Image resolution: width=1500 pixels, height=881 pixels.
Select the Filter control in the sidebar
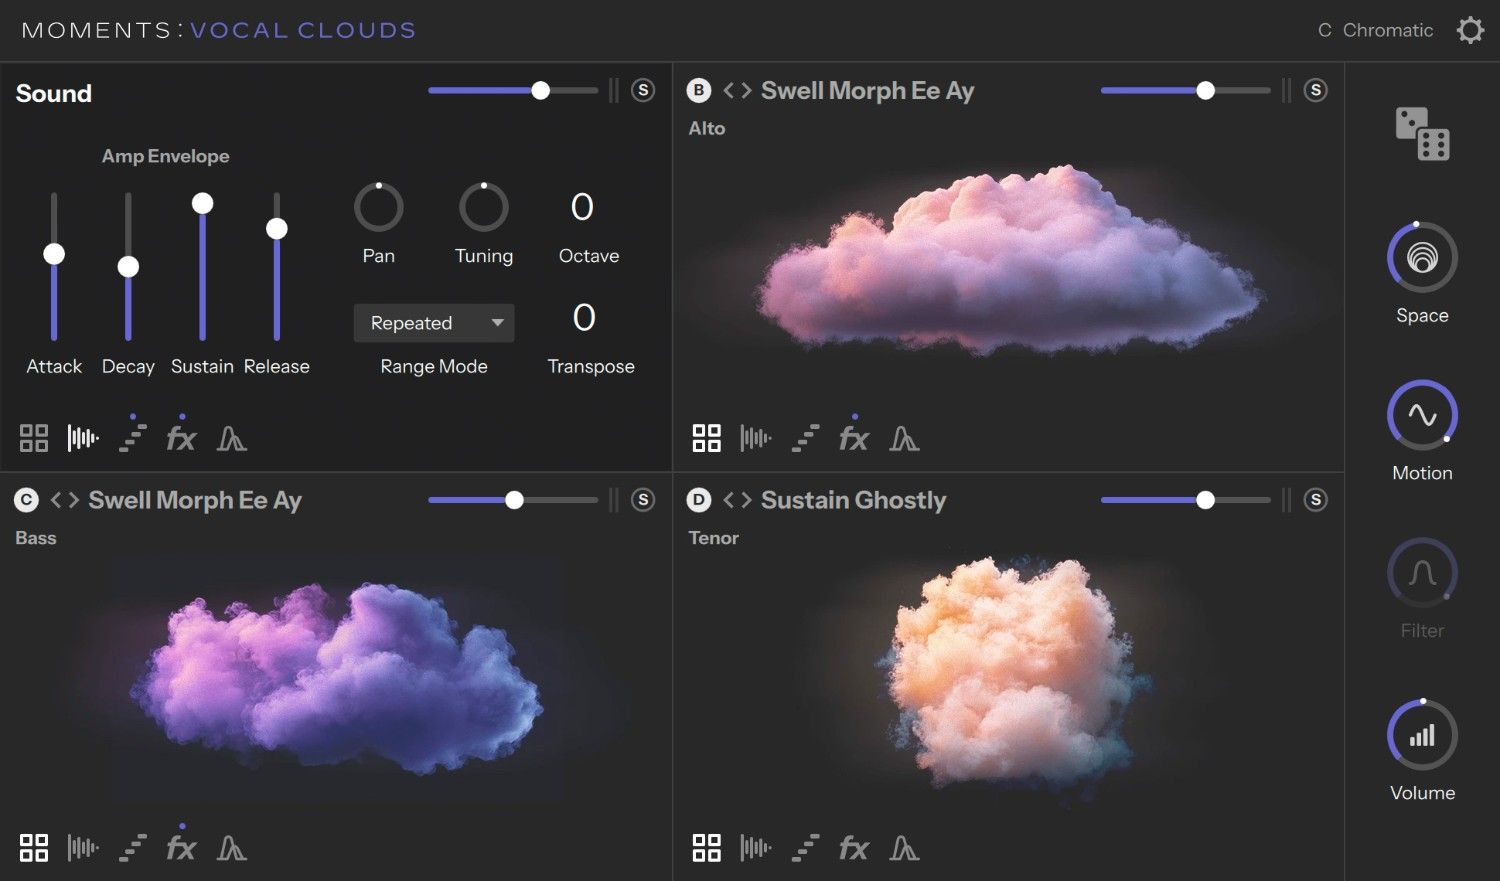click(x=1421, y=573)
